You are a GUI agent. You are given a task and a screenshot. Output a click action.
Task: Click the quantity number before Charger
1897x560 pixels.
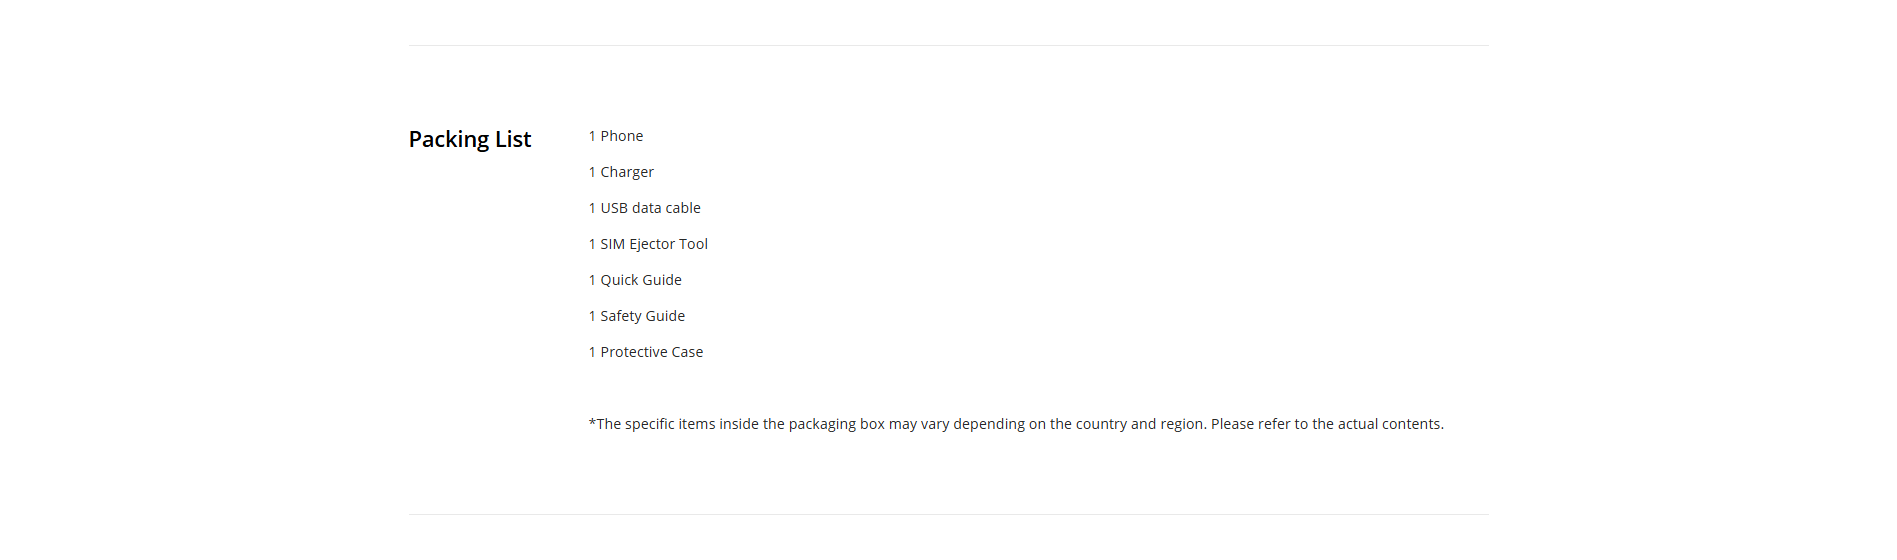coord(592,172)
